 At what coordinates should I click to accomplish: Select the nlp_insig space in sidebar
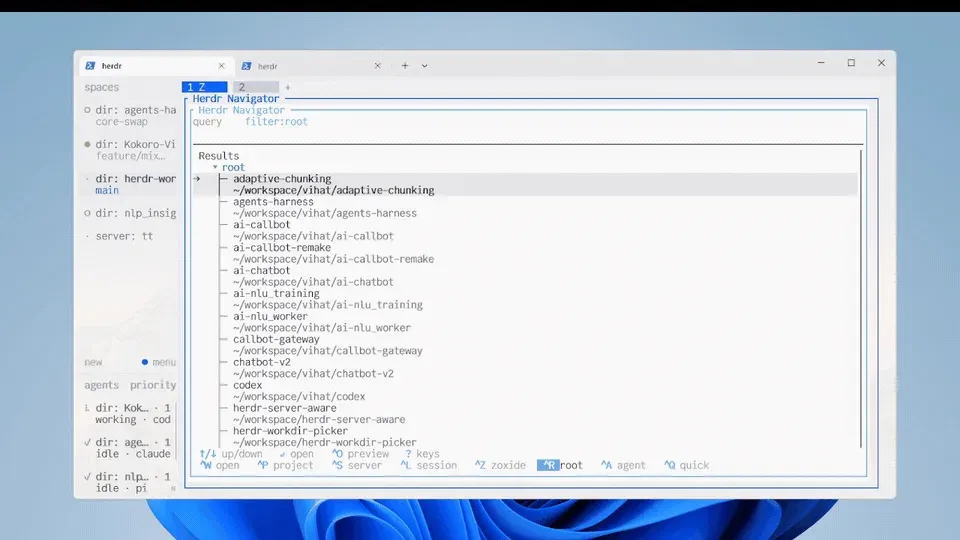click(x=130, y=213)
